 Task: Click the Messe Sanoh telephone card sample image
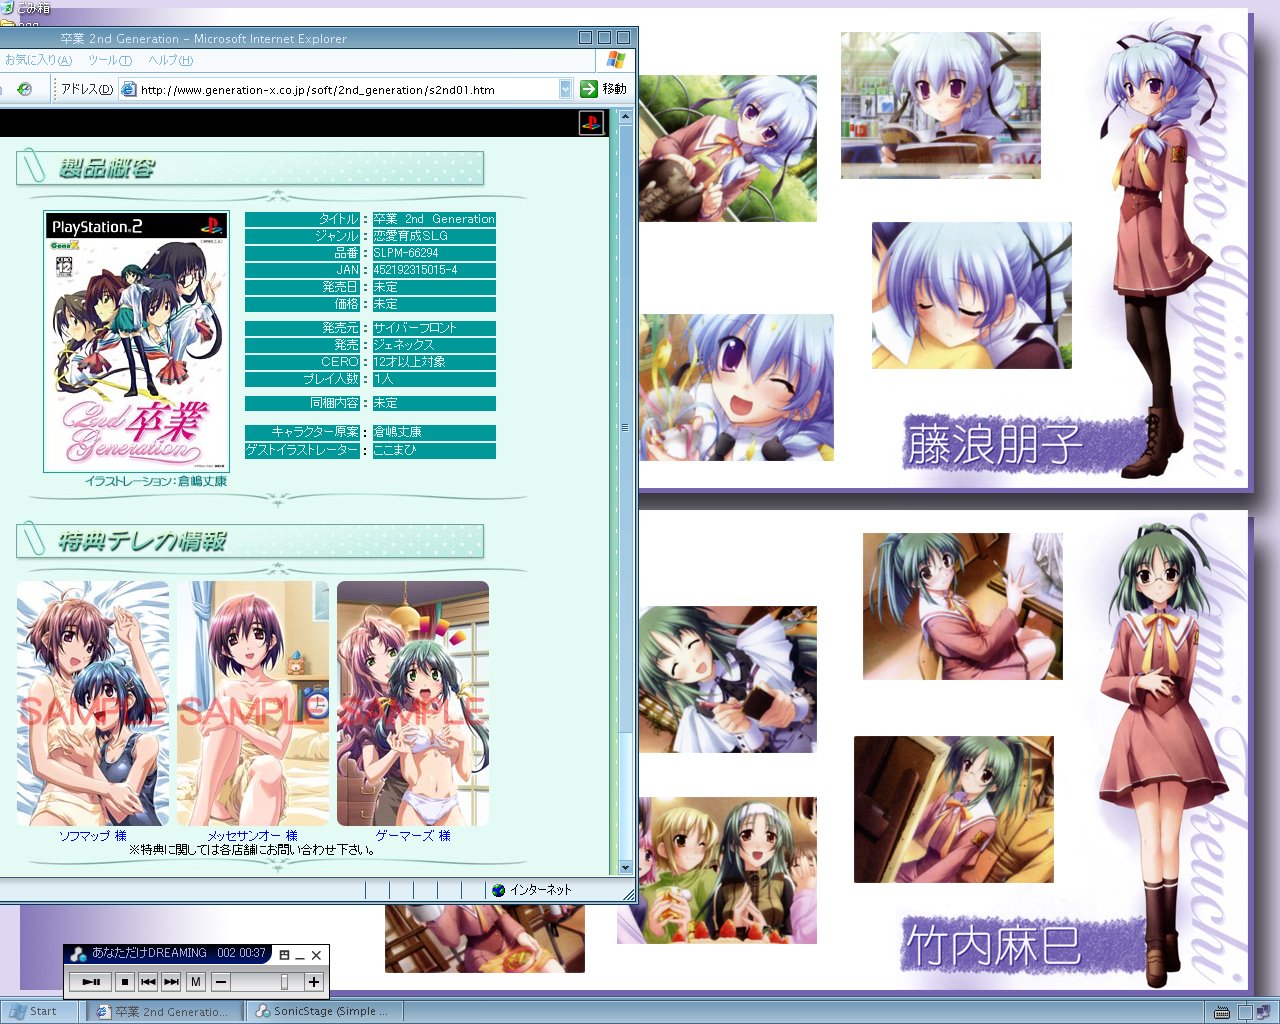[x=253, y=704]
